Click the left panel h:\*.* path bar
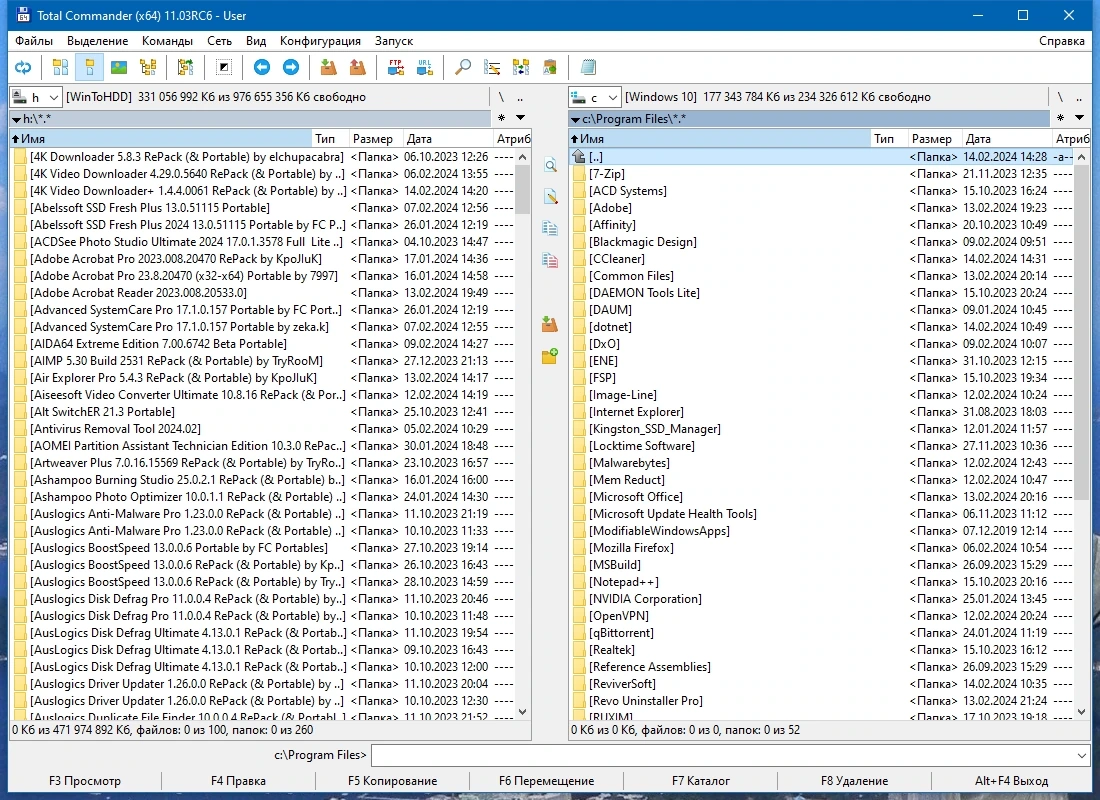The image size is (1100, 800). pos(250,119)
